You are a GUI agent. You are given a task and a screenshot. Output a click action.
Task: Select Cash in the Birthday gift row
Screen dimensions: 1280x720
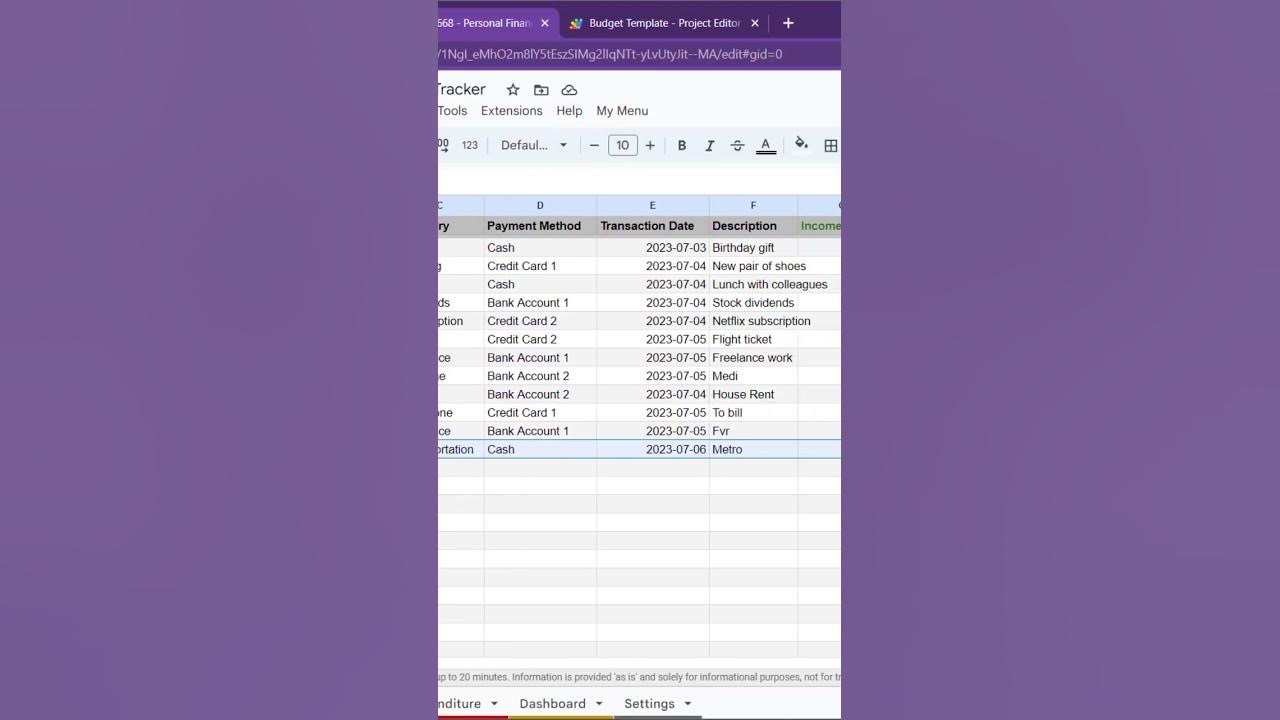[x=540, y=247]
